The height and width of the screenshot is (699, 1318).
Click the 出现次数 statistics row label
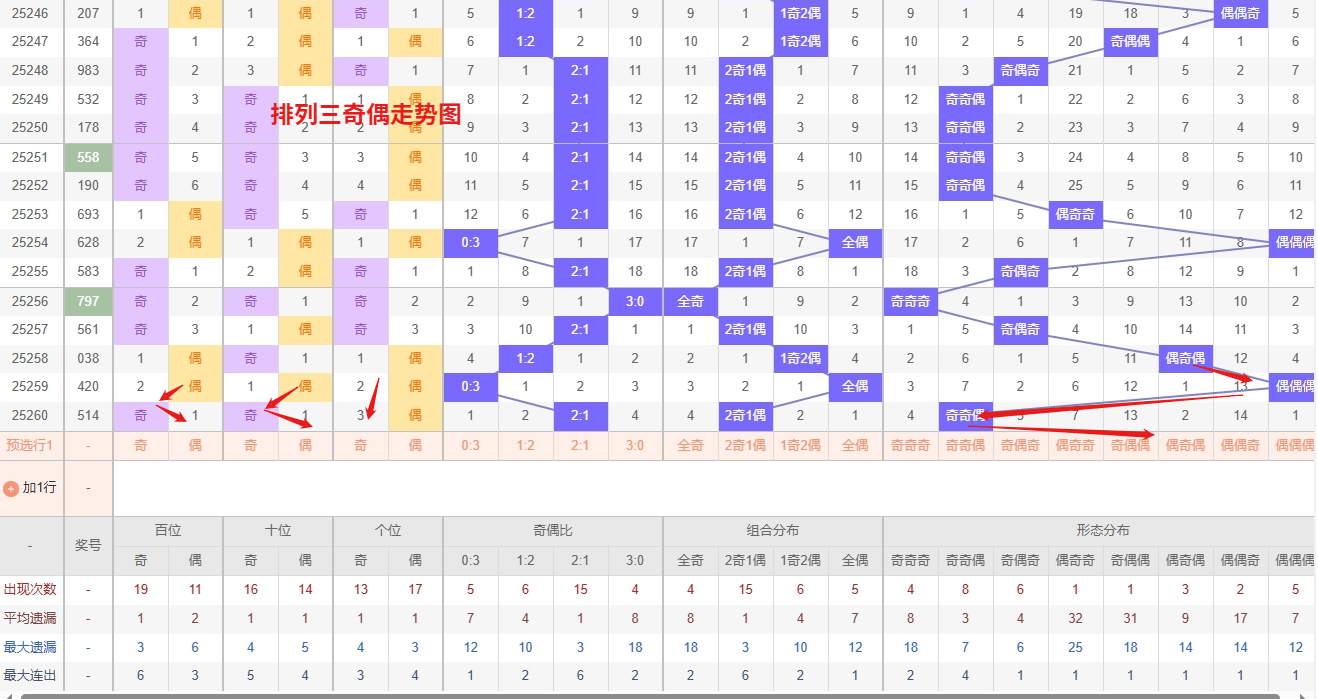tap(31, 590)
